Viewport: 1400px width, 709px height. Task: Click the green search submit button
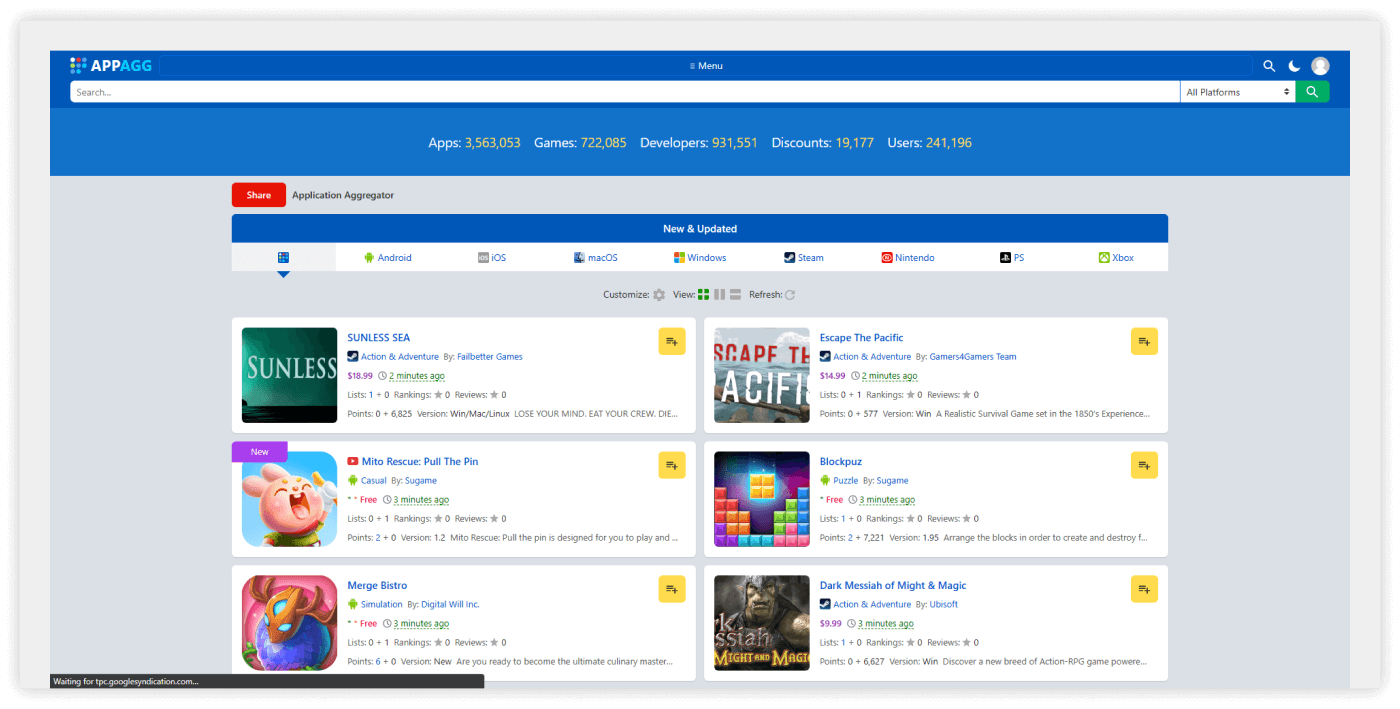(1312, 92)
